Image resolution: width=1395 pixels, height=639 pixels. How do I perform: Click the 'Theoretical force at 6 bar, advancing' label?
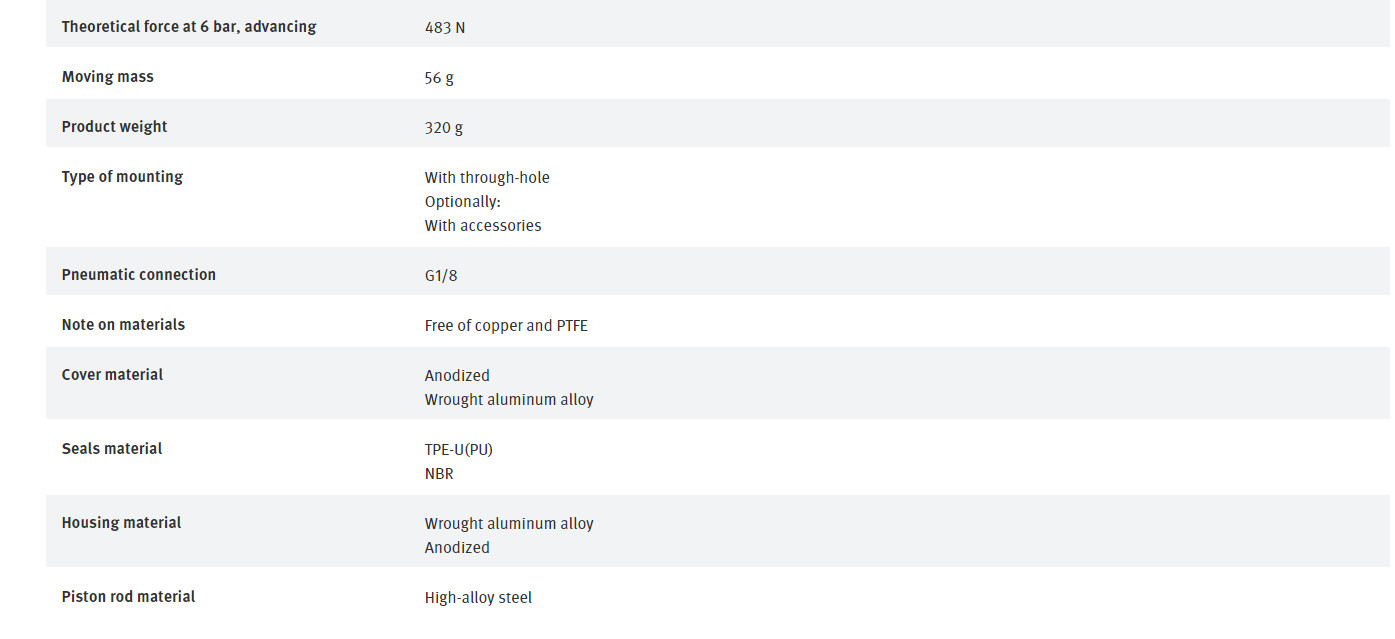189,27
